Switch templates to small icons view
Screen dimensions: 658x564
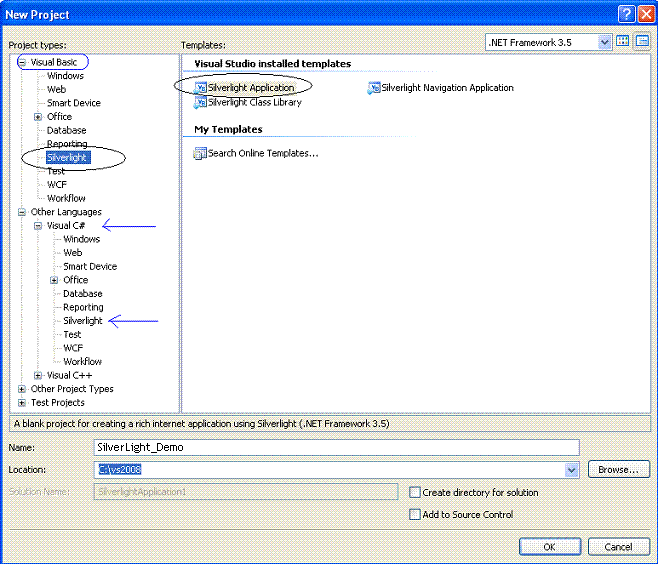642,41
